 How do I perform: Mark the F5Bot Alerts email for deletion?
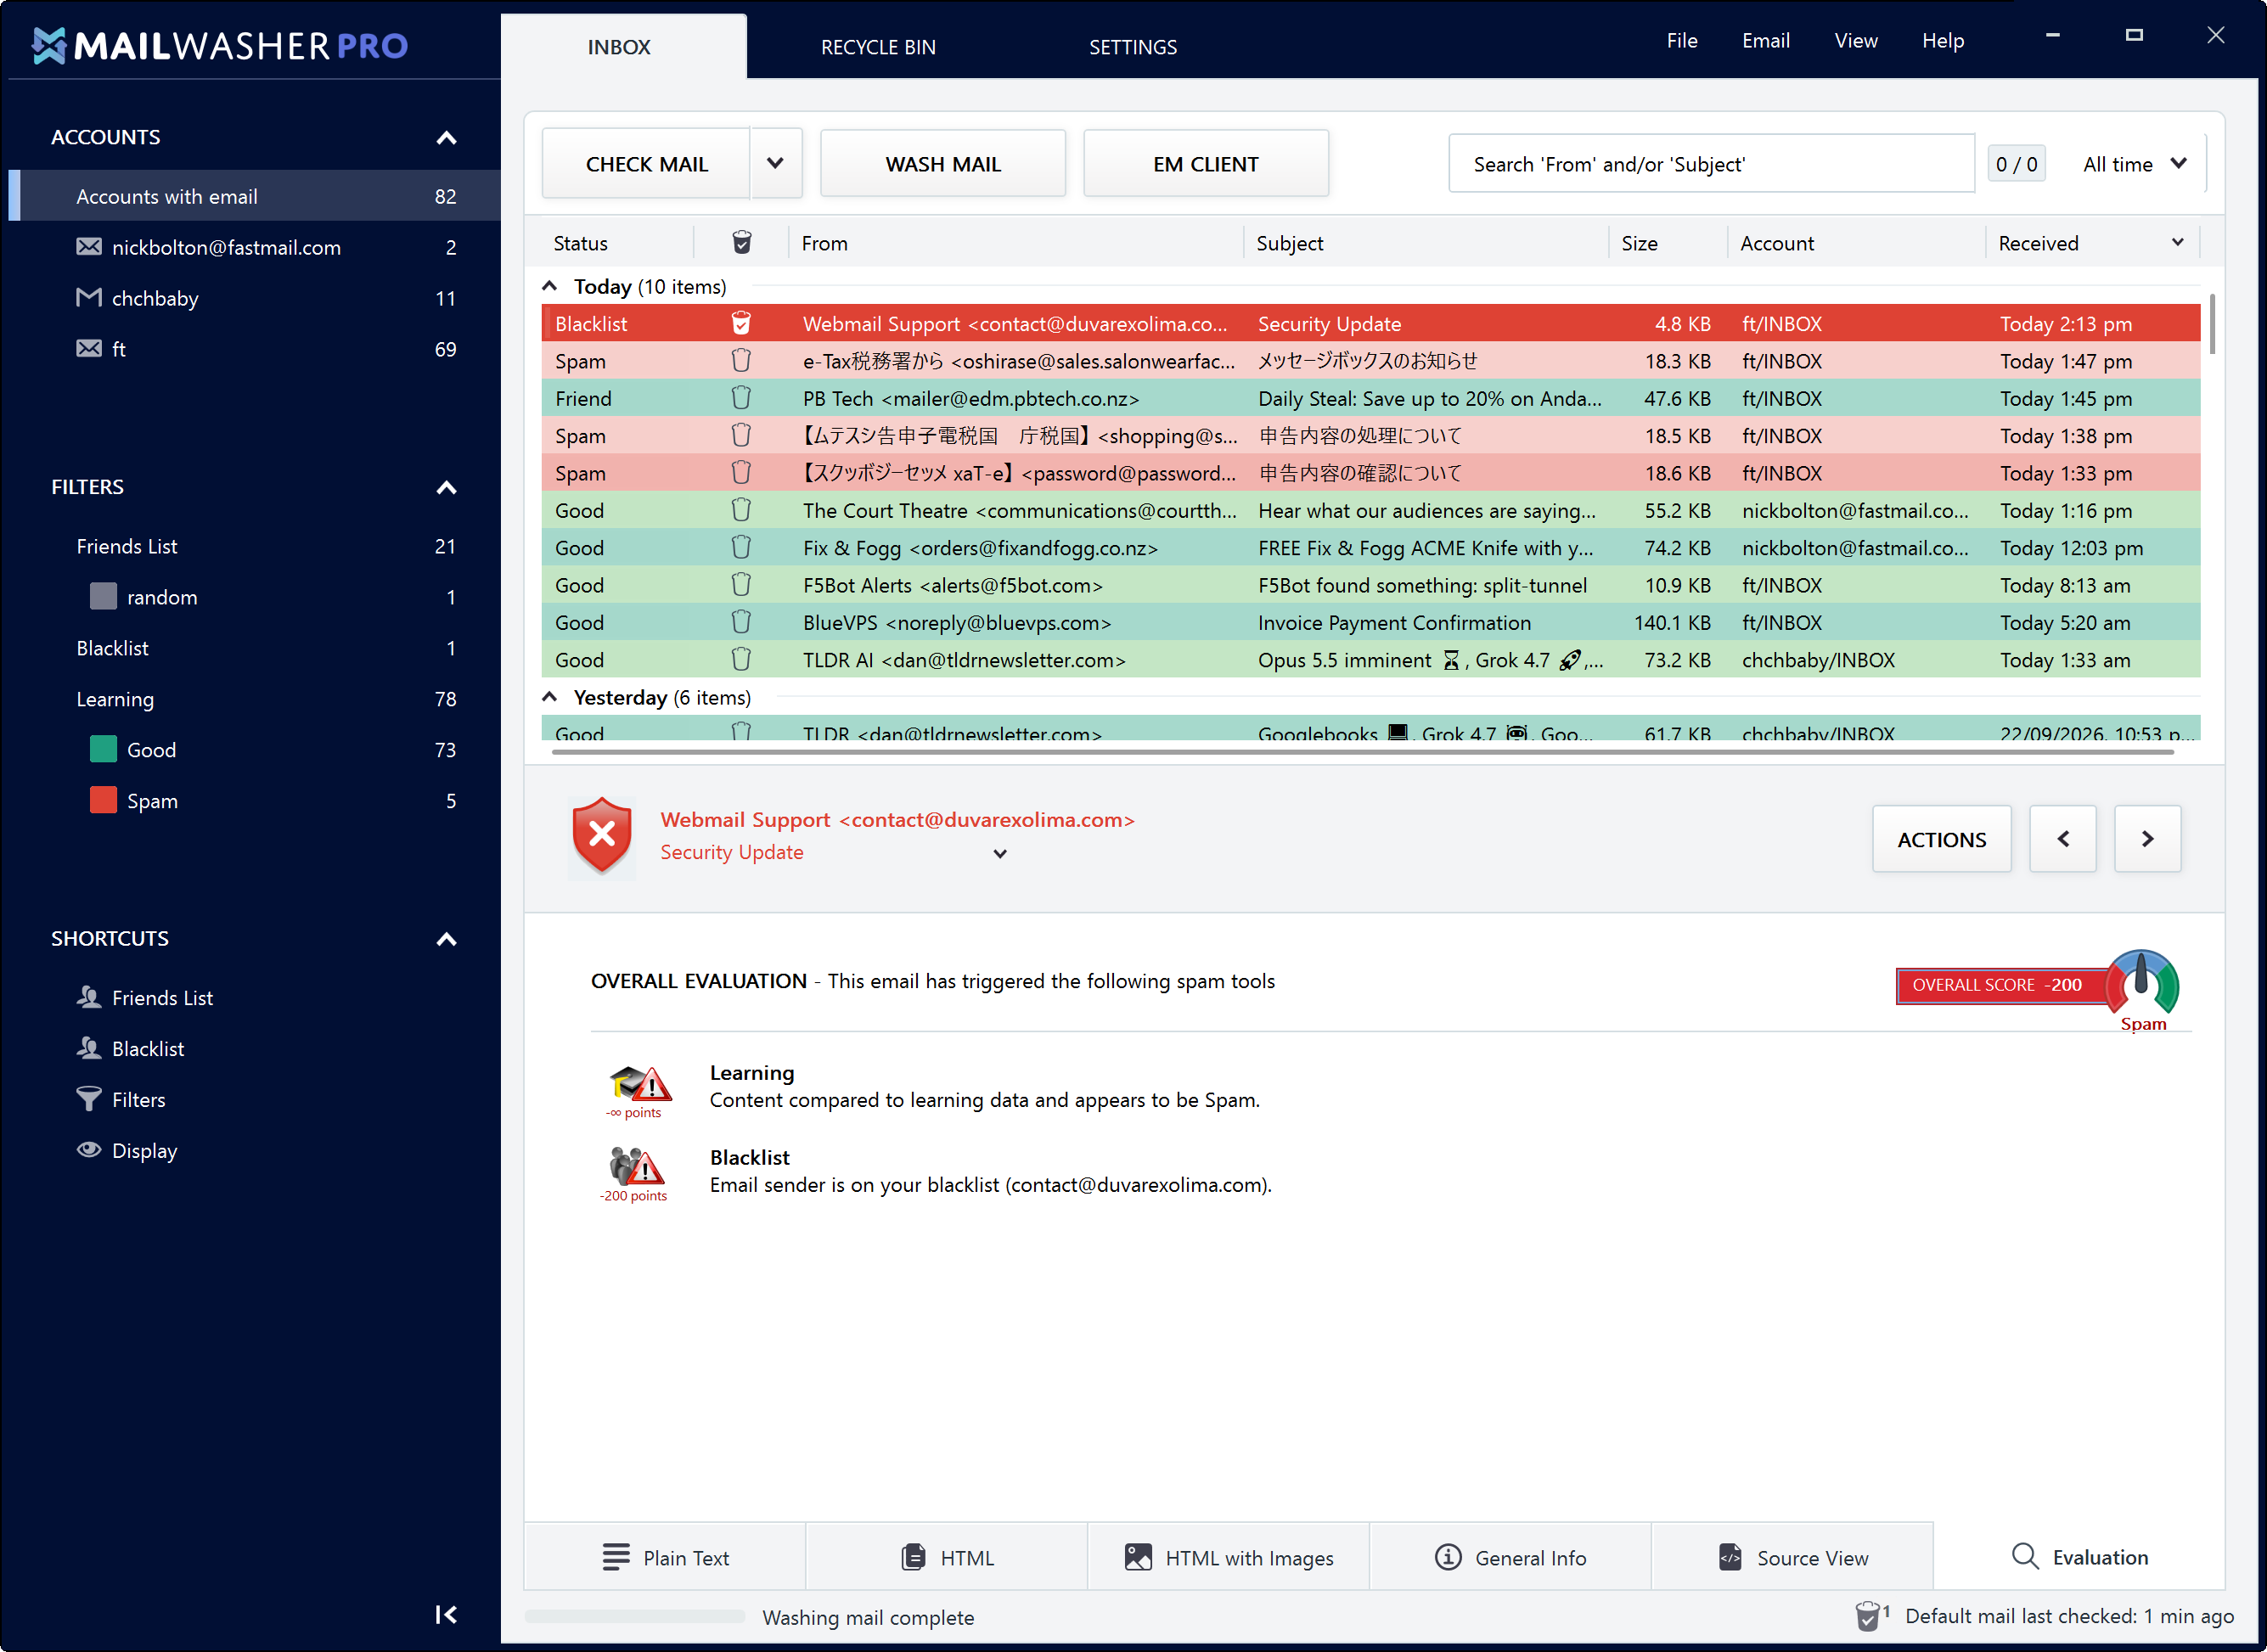coord(741,585)
